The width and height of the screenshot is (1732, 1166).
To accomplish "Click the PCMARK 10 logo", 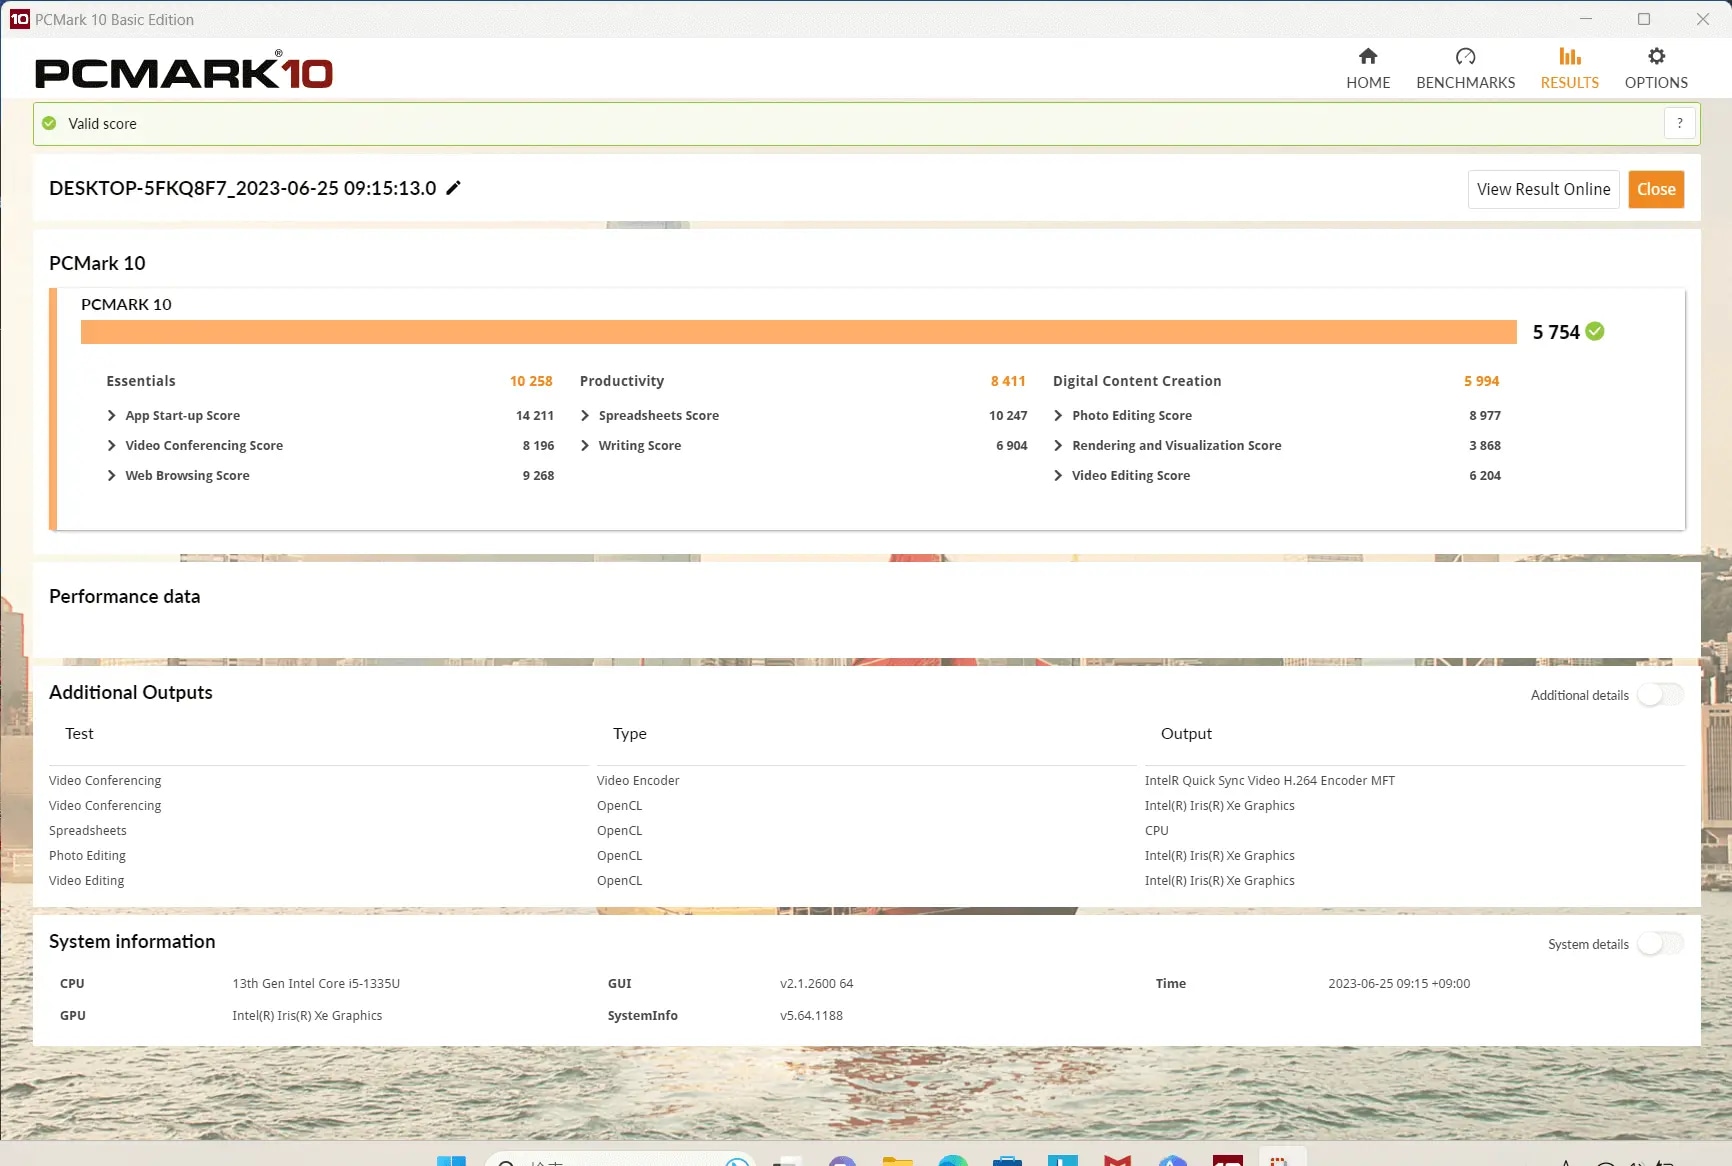I will 184,71.
